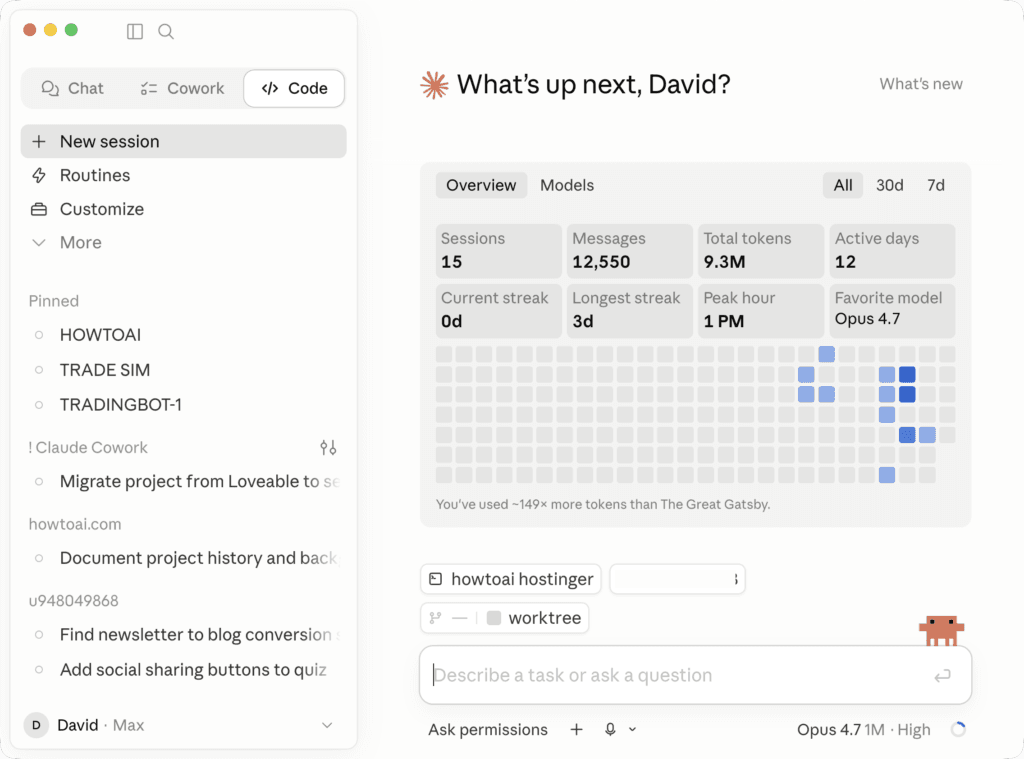Click the bottom-row blue activity heatmap square

887,475
